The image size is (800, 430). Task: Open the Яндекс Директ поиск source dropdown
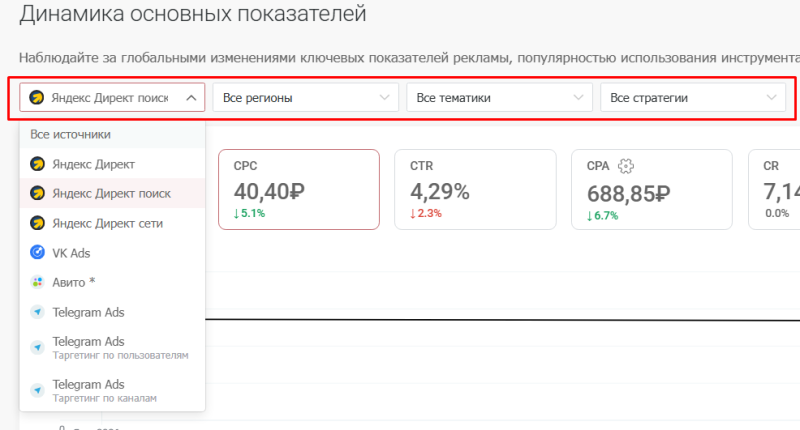[112, 97]
